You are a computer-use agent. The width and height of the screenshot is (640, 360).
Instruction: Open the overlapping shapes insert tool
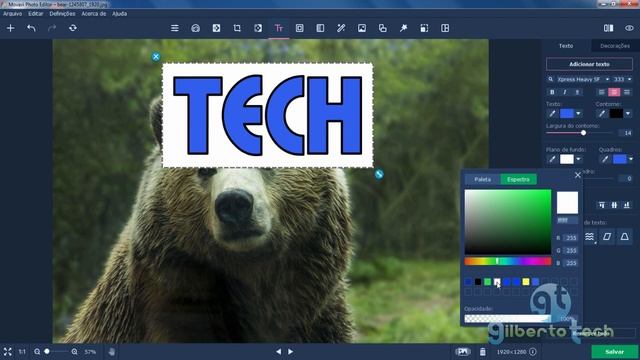[x=382, y=28]
